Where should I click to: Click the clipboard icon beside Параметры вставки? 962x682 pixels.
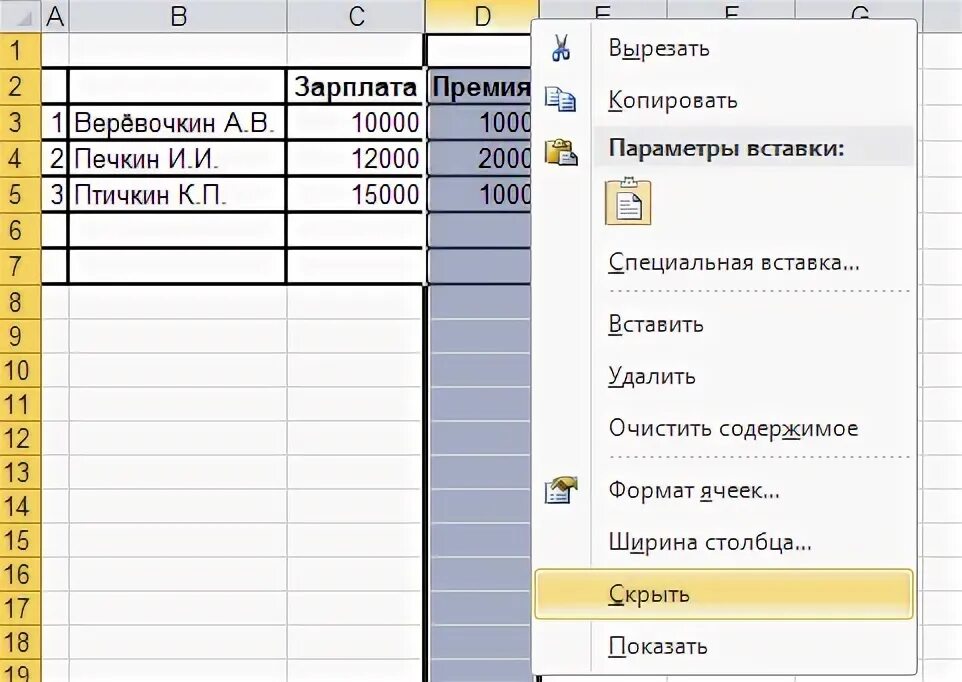[561, 151]
